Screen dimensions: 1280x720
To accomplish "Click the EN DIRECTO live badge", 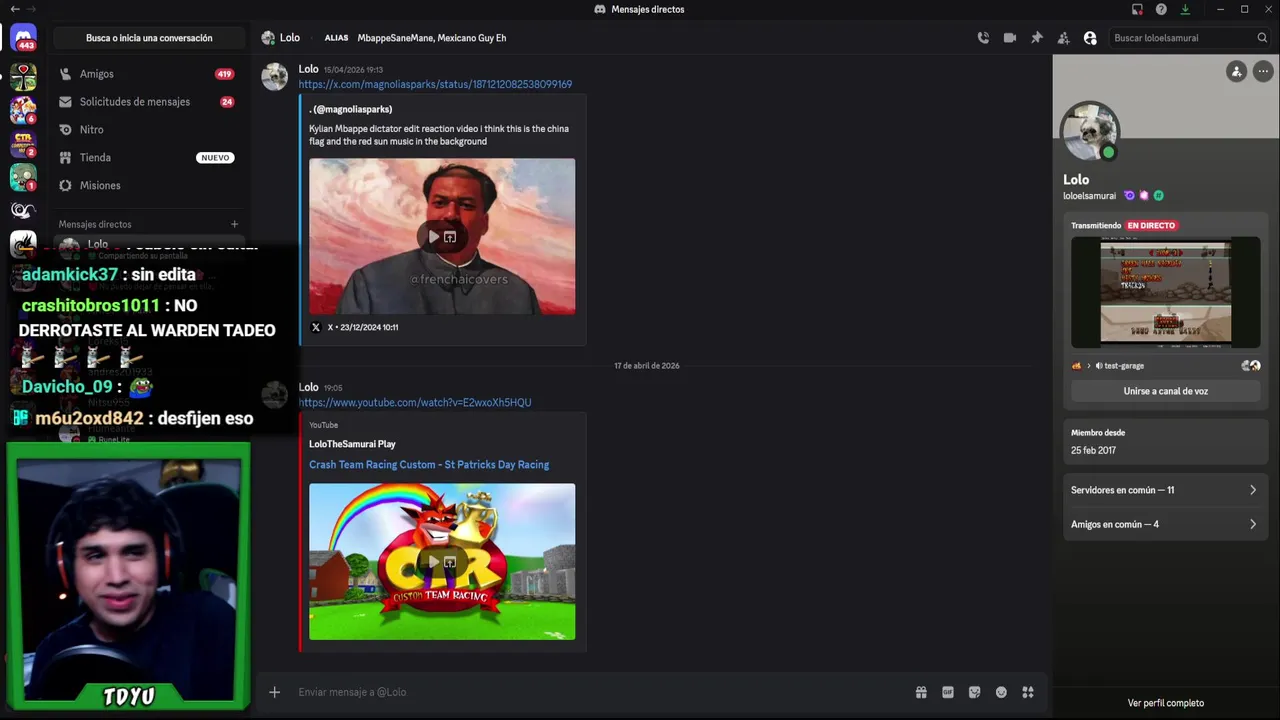I will point(1152,226).
